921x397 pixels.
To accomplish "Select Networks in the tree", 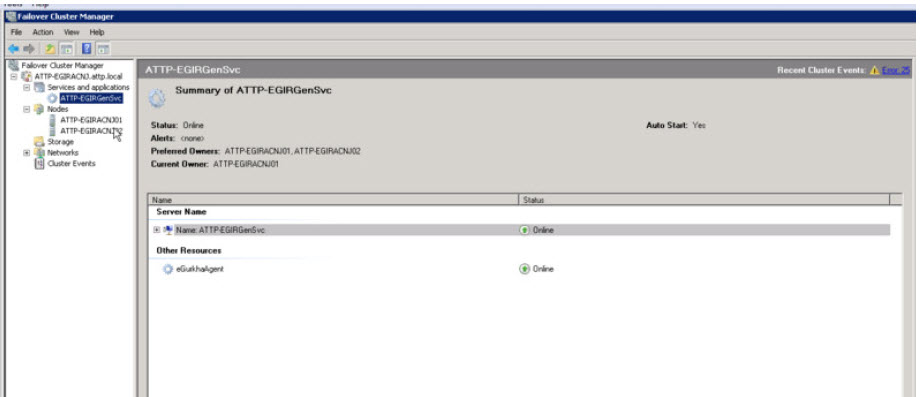I will point(62,153).
